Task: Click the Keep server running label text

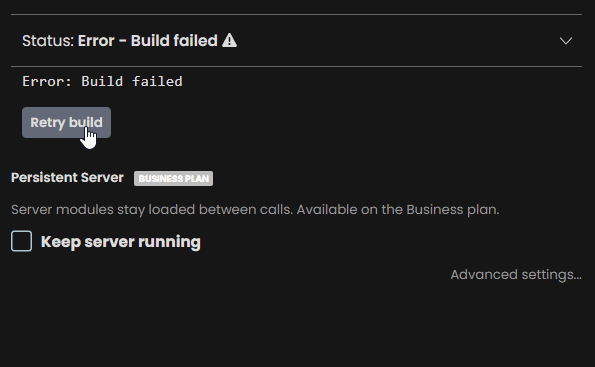Action: [121, 242]
